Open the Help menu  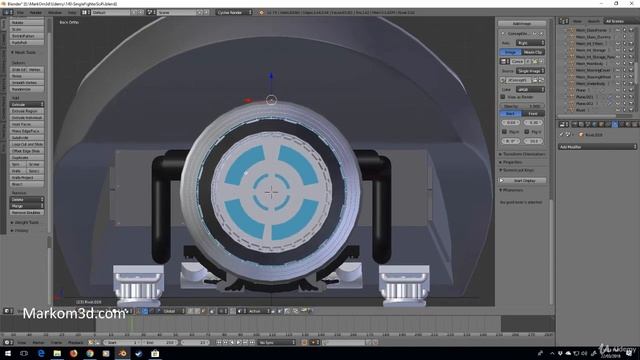point(72,12)
